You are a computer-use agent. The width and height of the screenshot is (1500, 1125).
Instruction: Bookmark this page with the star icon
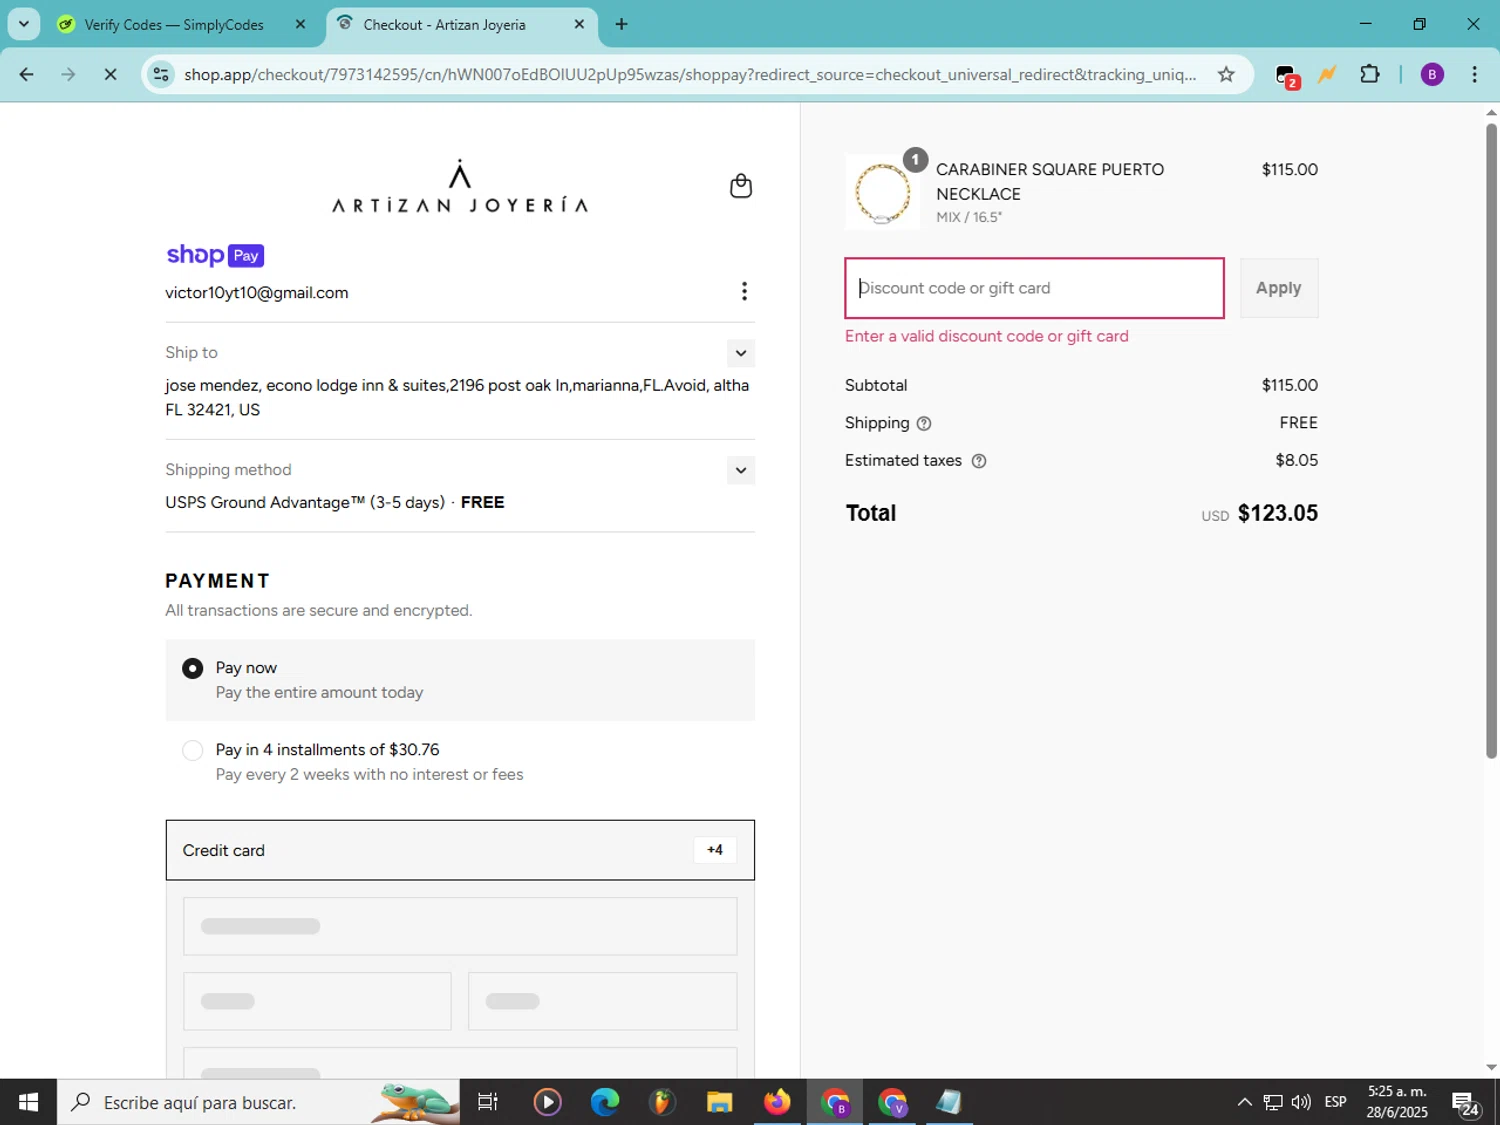1226,74
